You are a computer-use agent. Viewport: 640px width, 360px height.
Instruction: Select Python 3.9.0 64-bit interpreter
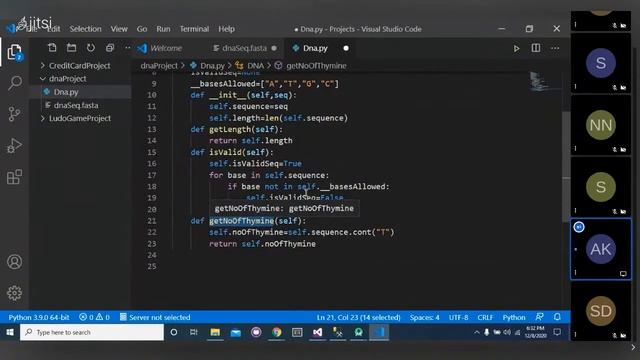pyautogui.click(x=39, y=317)
